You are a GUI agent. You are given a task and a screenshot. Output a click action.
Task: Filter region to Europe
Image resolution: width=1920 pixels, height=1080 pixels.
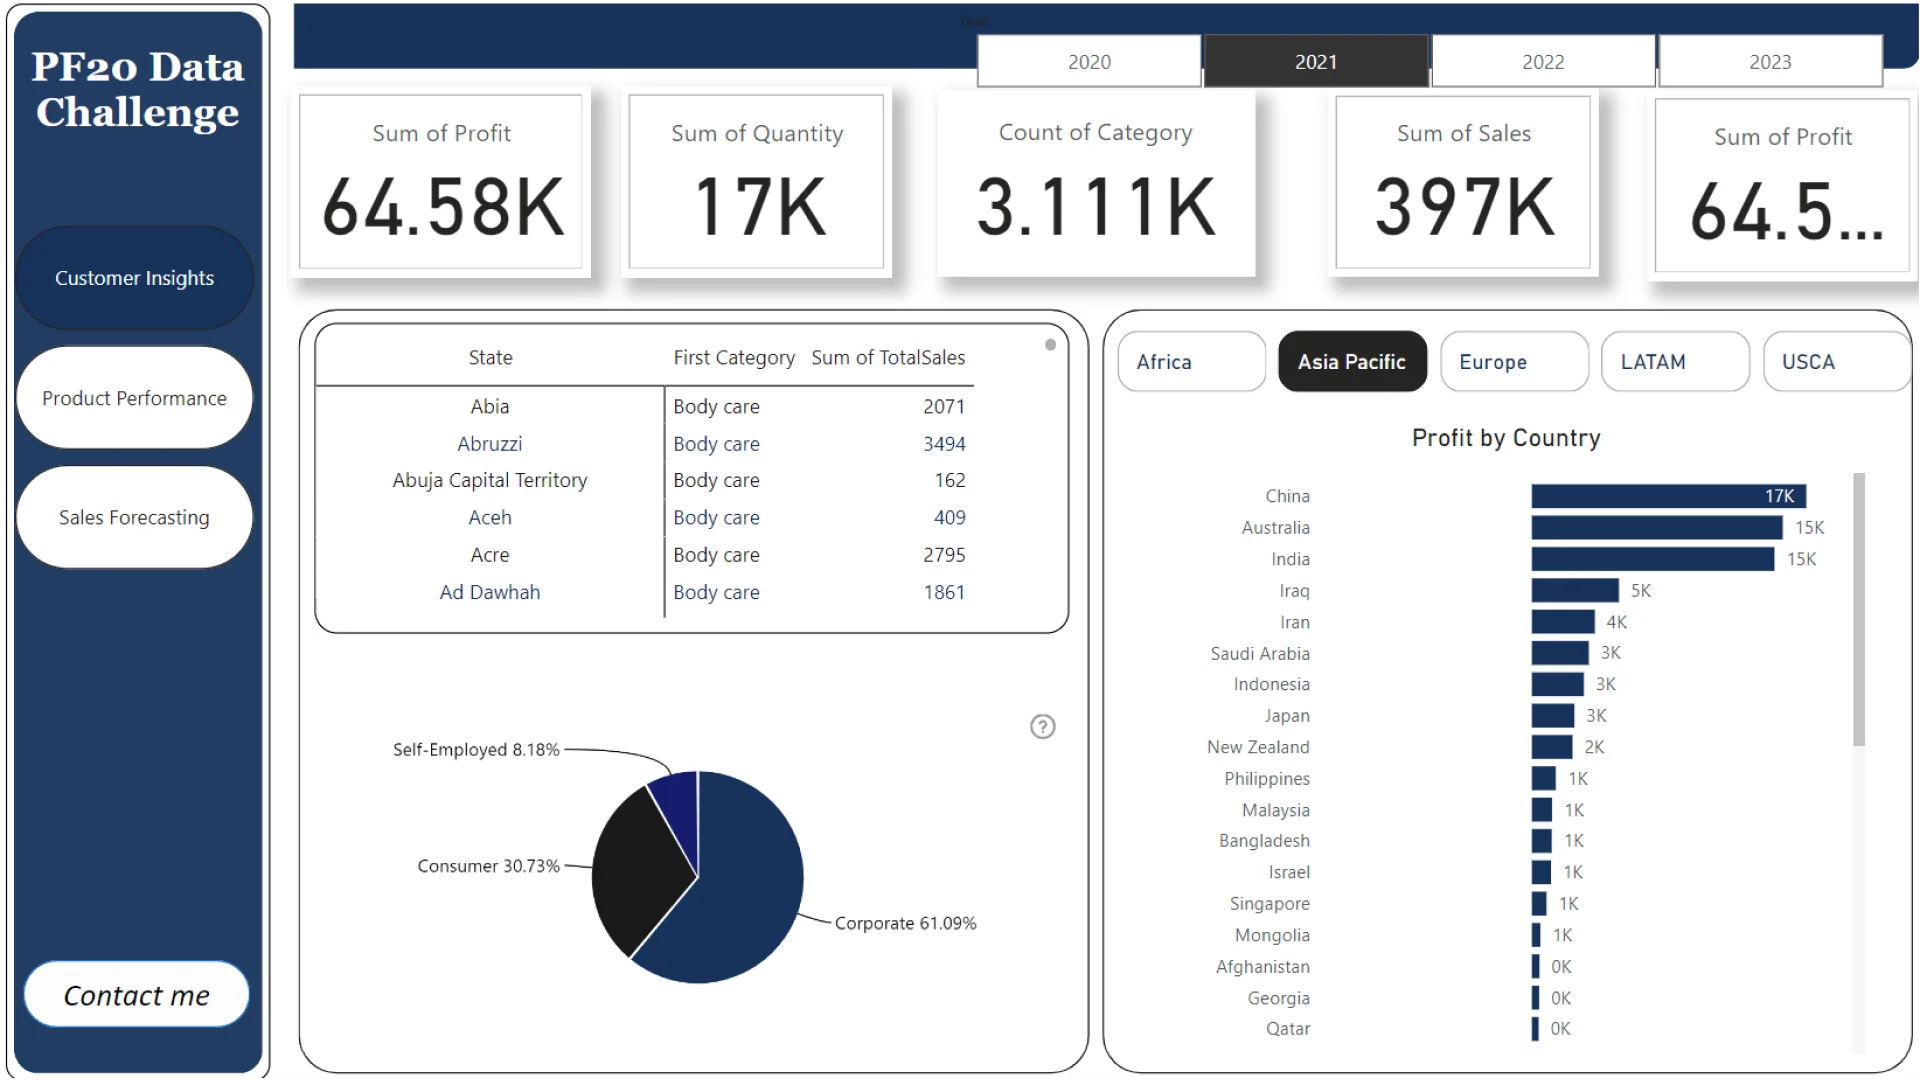tap(1514, 362)
